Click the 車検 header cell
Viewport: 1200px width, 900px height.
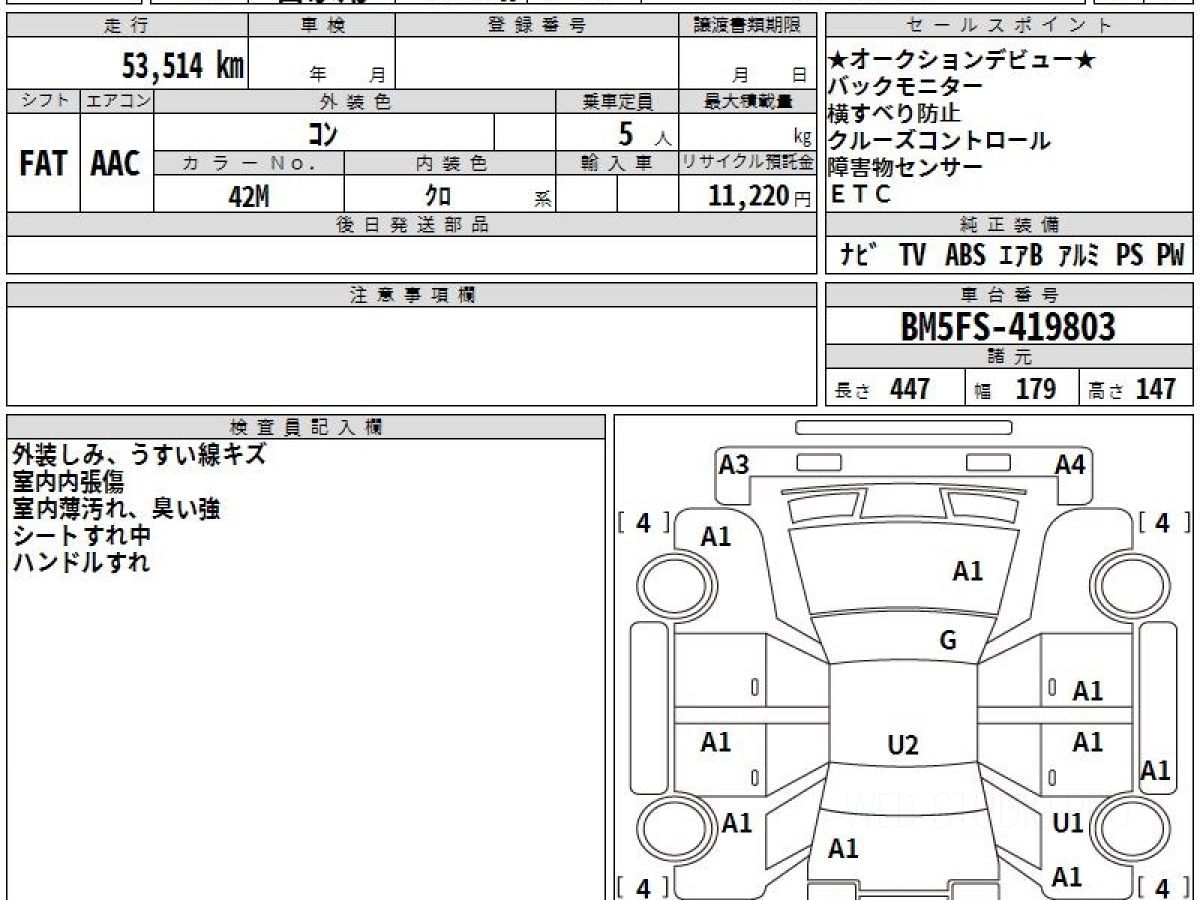[322, 26]
